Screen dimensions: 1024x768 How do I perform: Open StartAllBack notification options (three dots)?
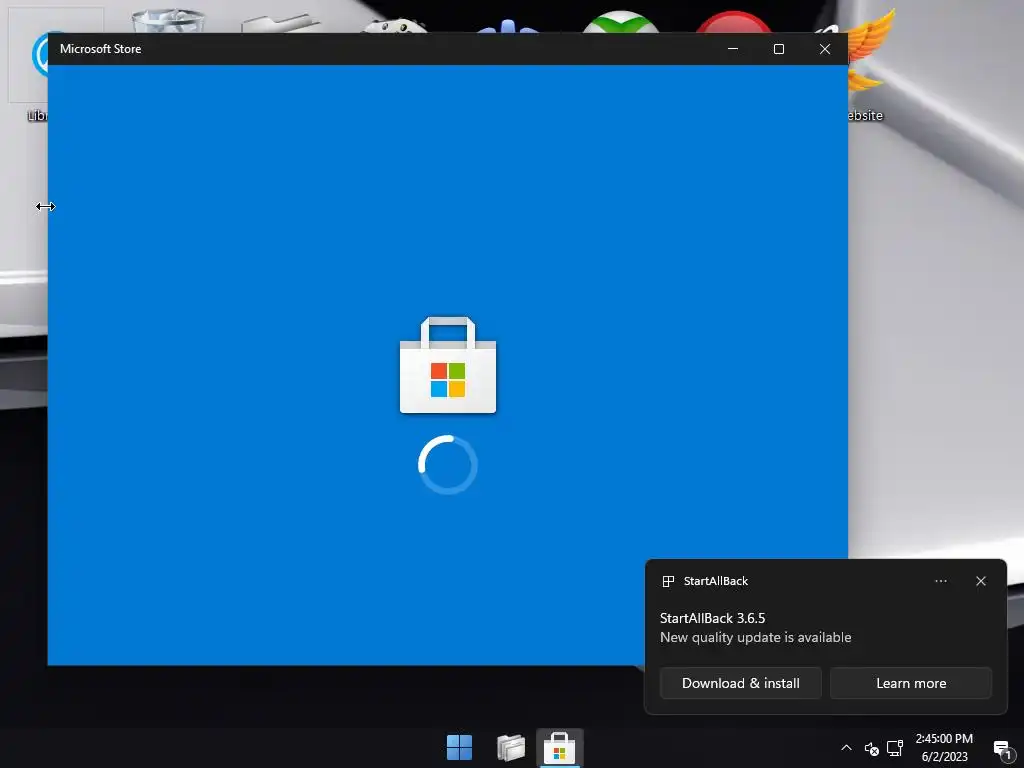(x=940, y=581)
